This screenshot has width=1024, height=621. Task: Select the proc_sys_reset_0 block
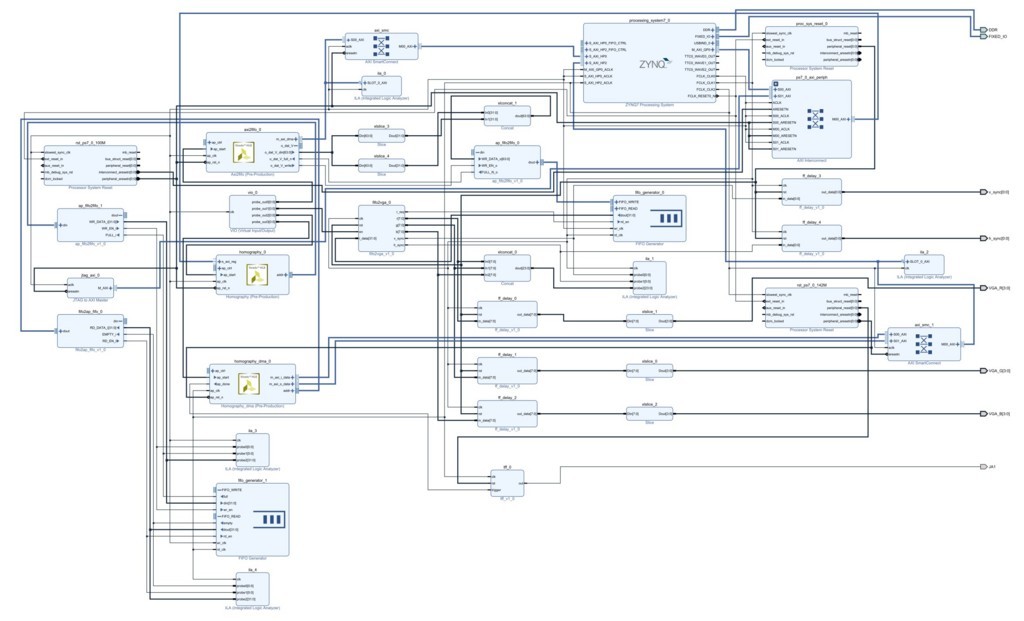[812, 46]
